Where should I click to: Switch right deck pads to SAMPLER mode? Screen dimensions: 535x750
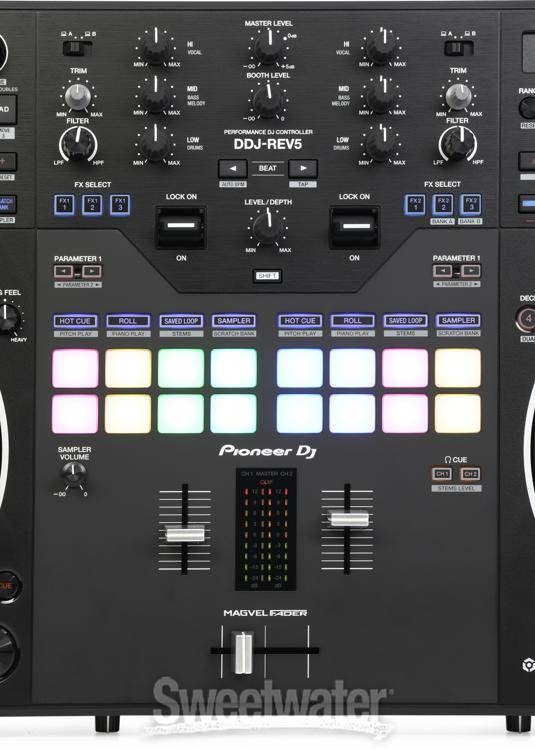click(458, 320)
